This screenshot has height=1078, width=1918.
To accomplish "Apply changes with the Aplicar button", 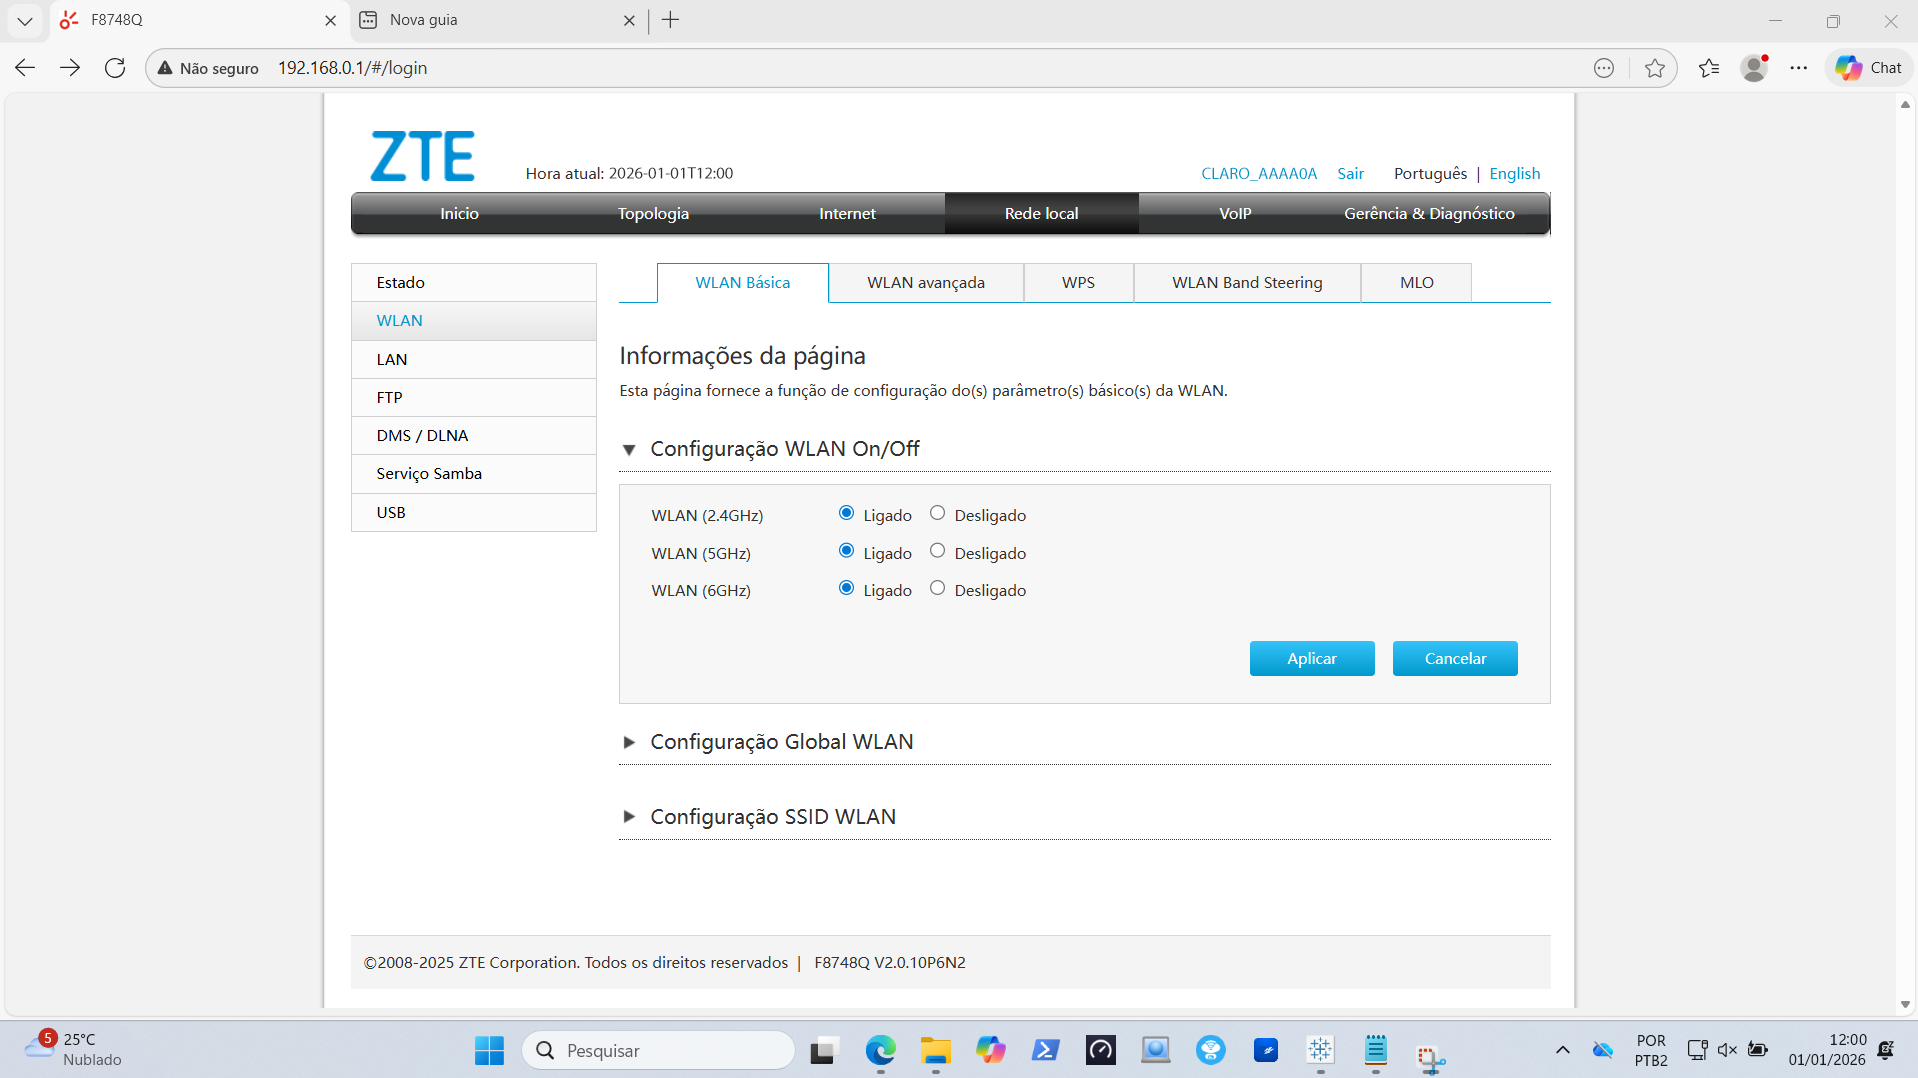I will tap(1312, 658).
